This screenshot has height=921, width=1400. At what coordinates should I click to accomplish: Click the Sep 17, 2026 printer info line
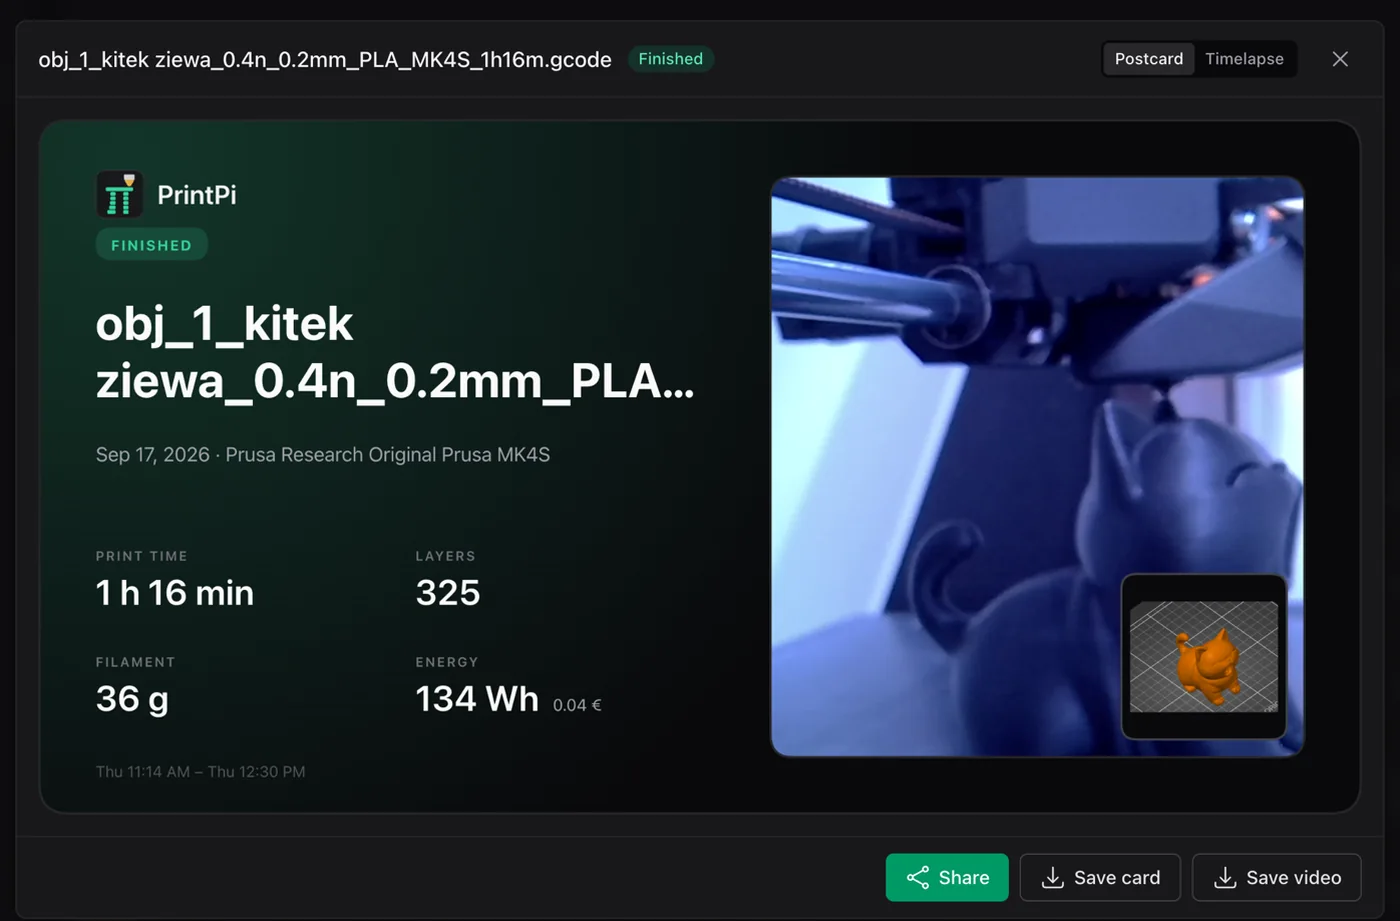[x=323, y=454]
